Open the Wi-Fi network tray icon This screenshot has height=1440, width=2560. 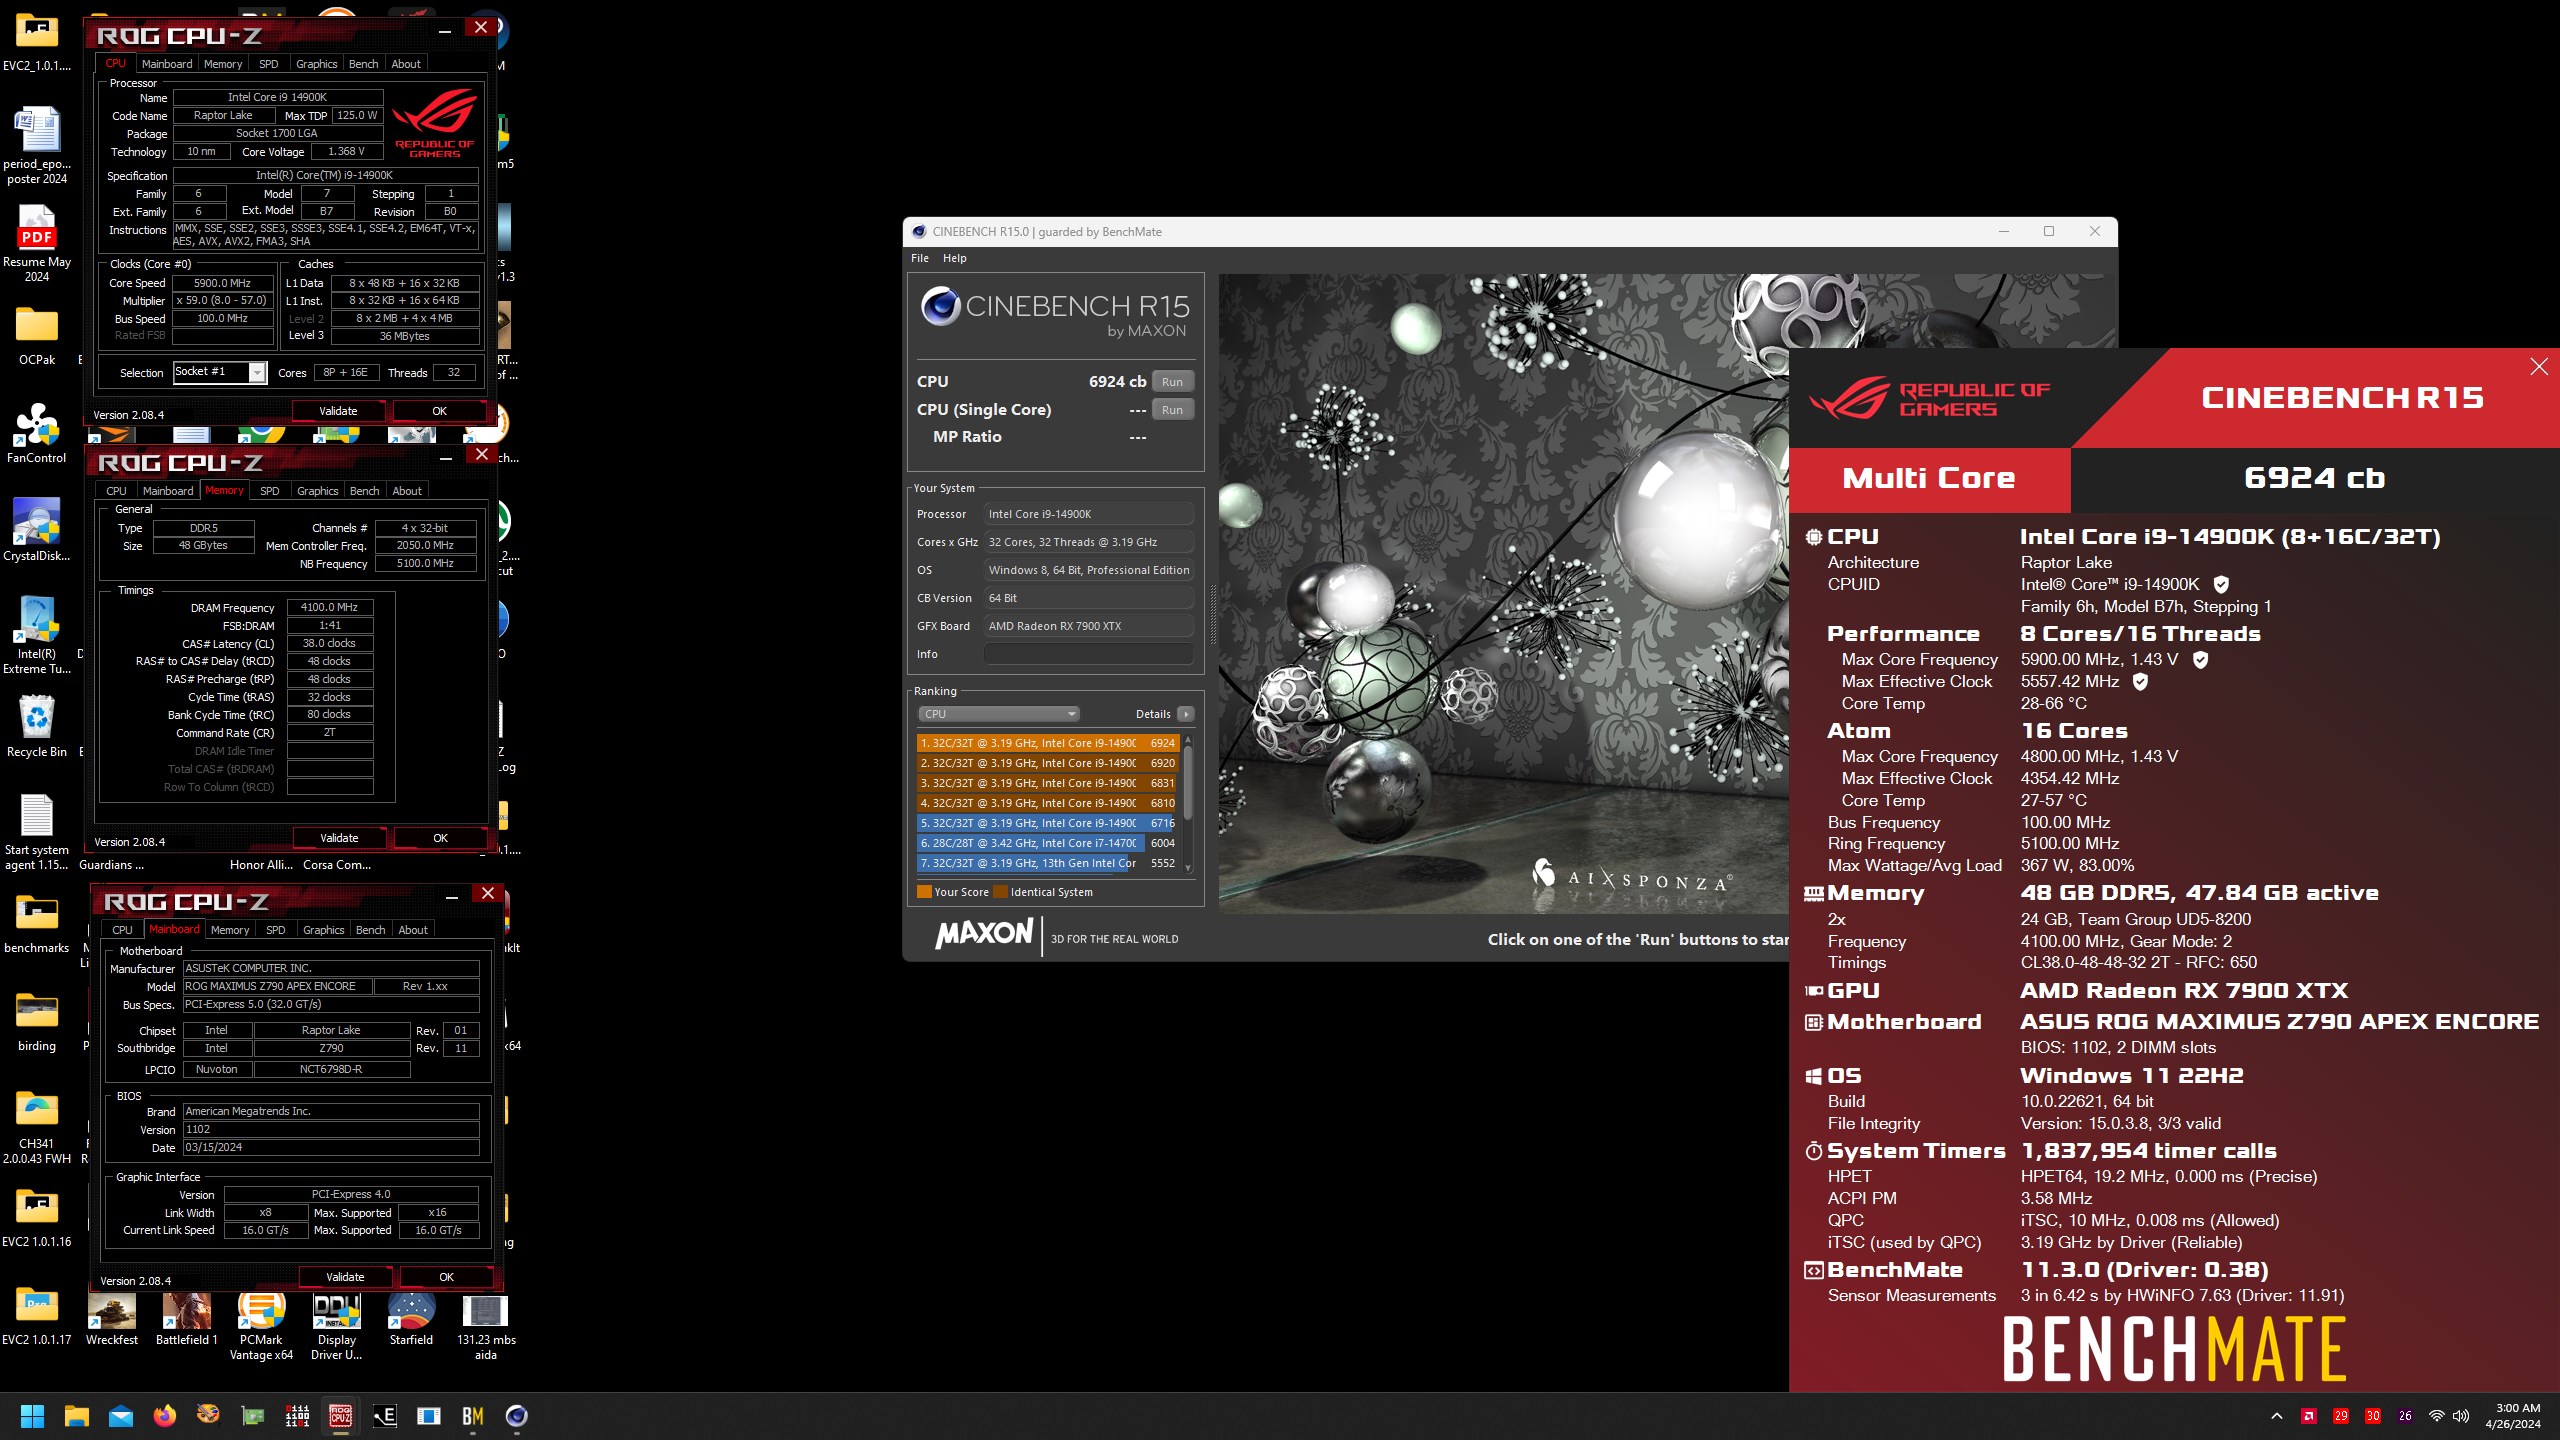[2437, 1416]
